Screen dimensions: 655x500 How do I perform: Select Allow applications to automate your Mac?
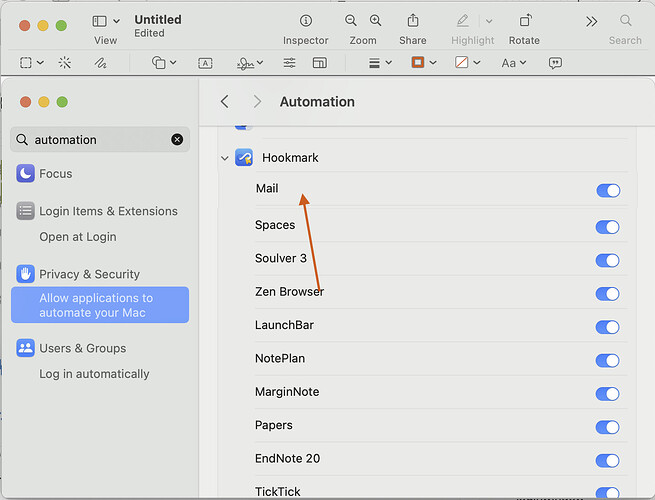(x=100, y=305)
